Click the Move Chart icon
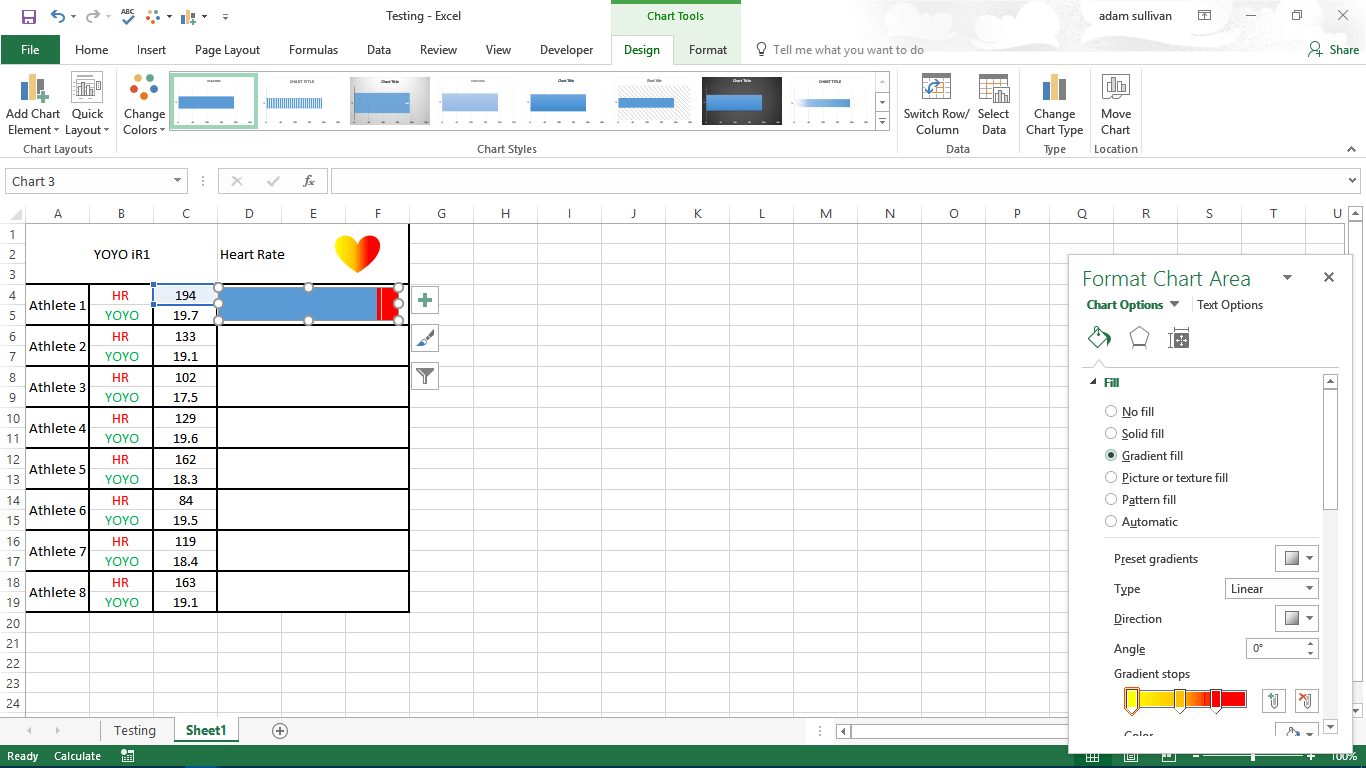 (1115, 90)
